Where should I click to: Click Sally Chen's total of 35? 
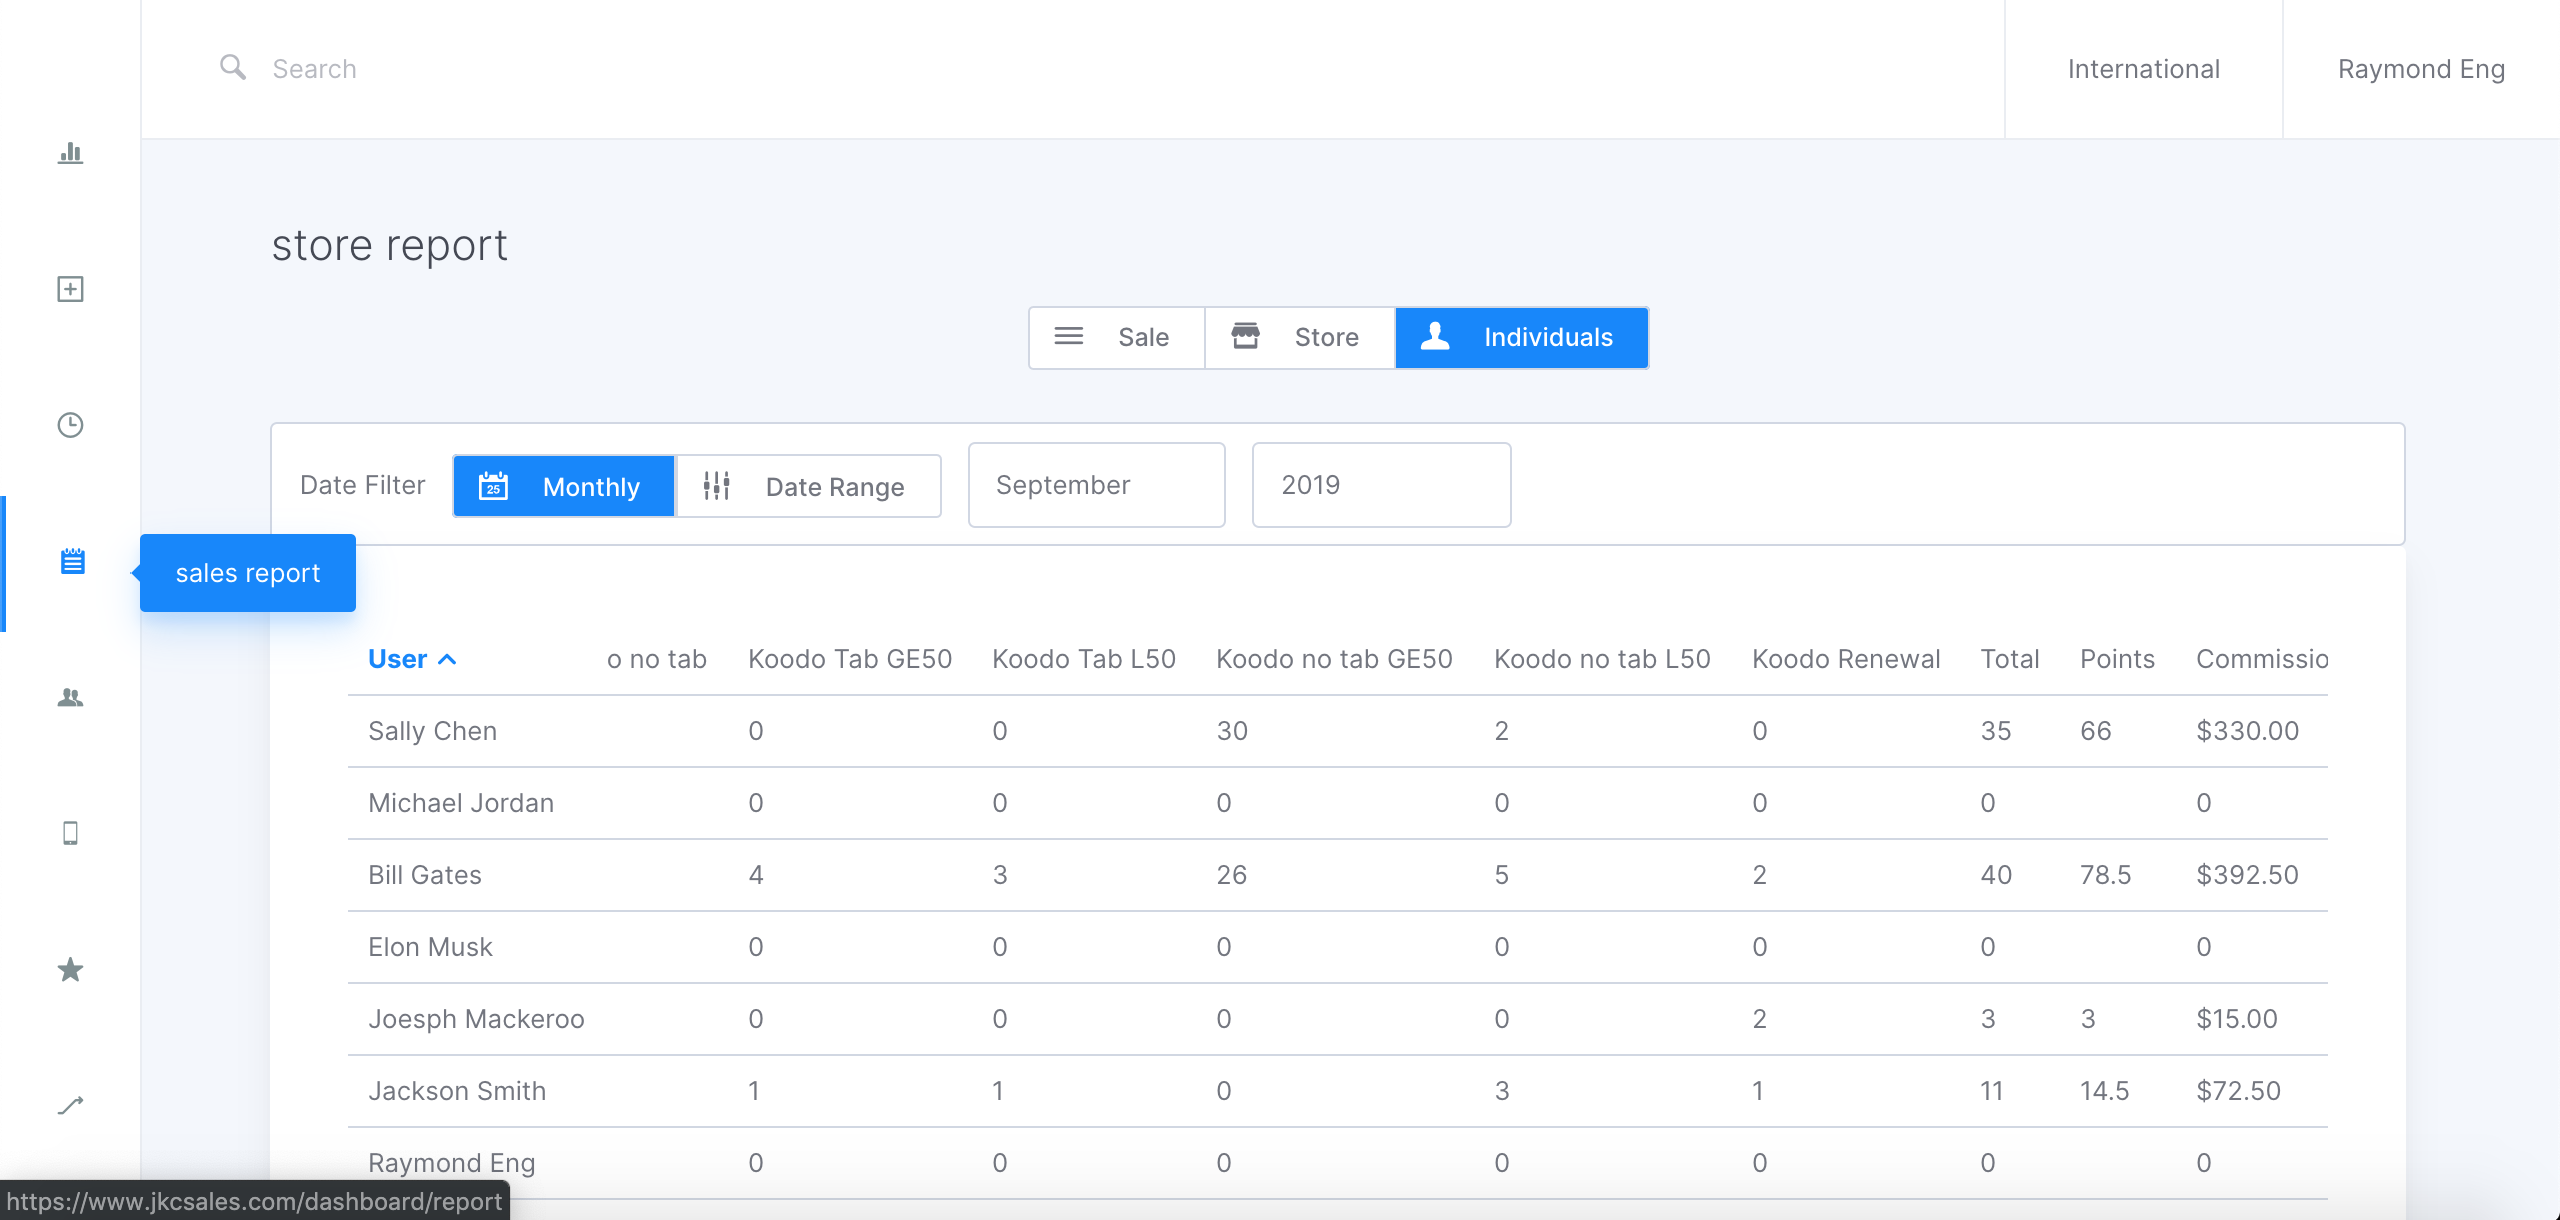click(x=1996, y=731)
